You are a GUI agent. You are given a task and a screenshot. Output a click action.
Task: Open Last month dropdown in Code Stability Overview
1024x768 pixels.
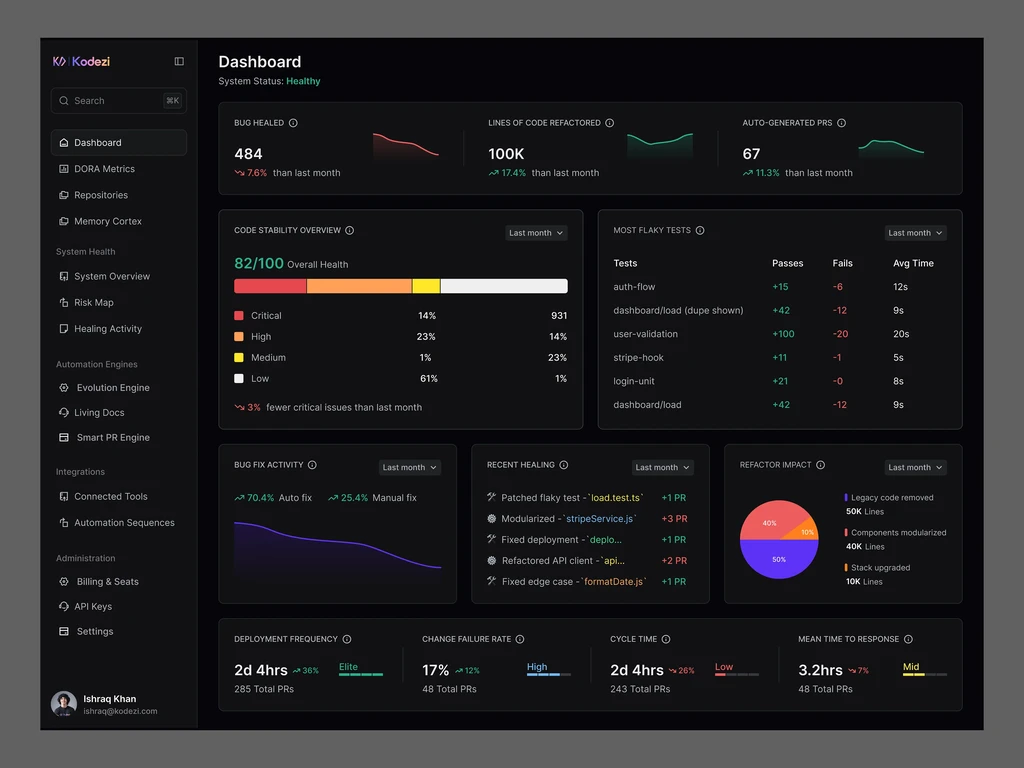[536, 233]
